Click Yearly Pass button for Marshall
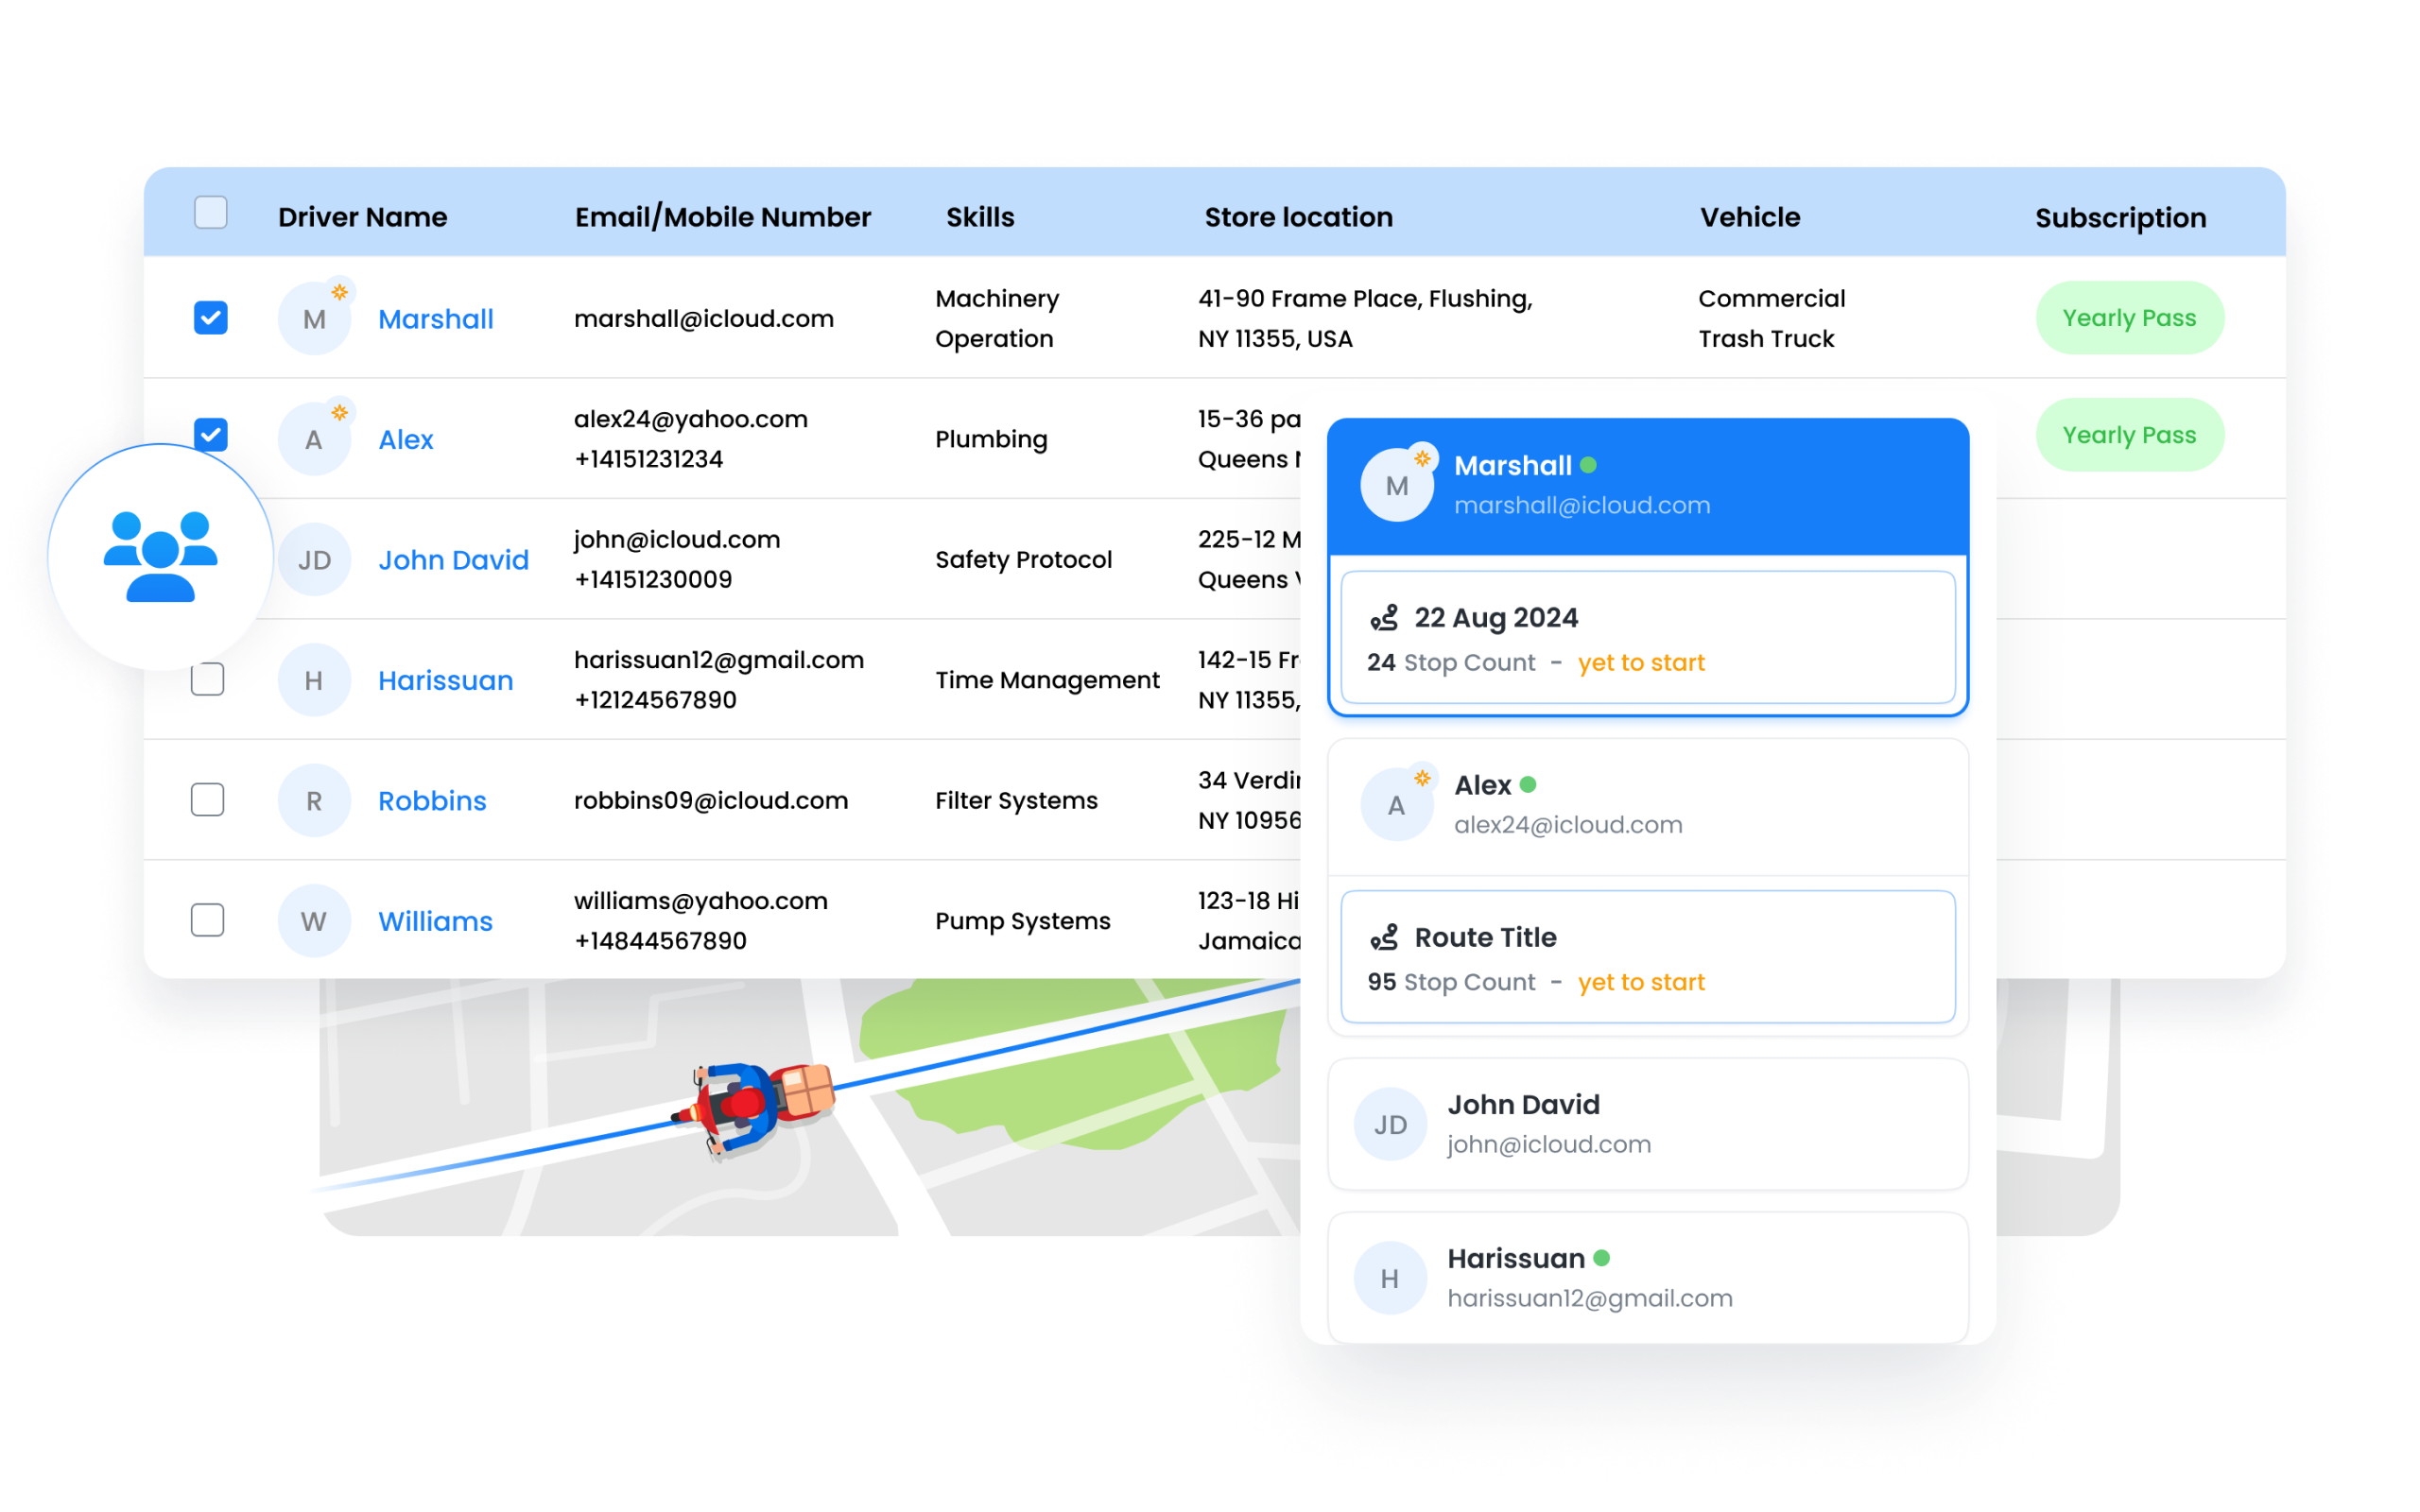This screenshot has height=1512, width=2420. pyautogui.click(x=2133, y=317)
